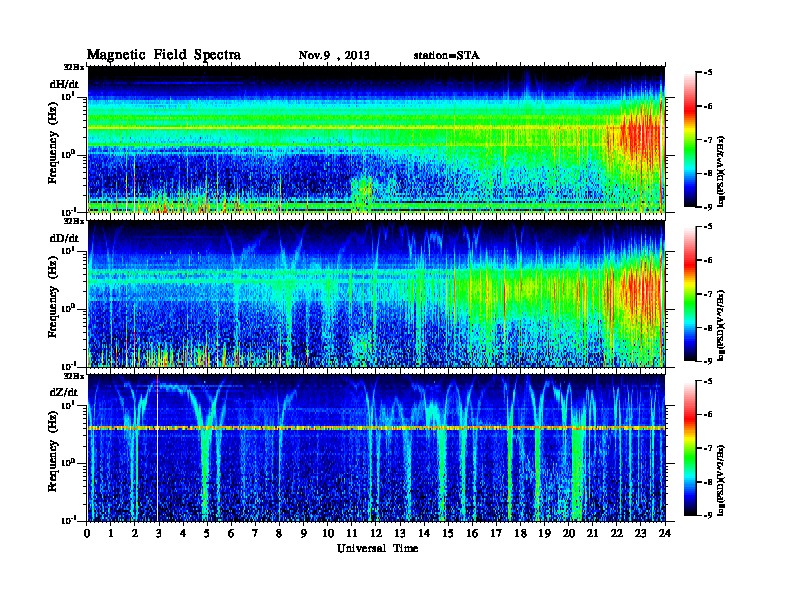The height and width of the screenshot is (612, 792).
Task: Select the dH/dt spectrogram panel
Action: click(376, 139)
